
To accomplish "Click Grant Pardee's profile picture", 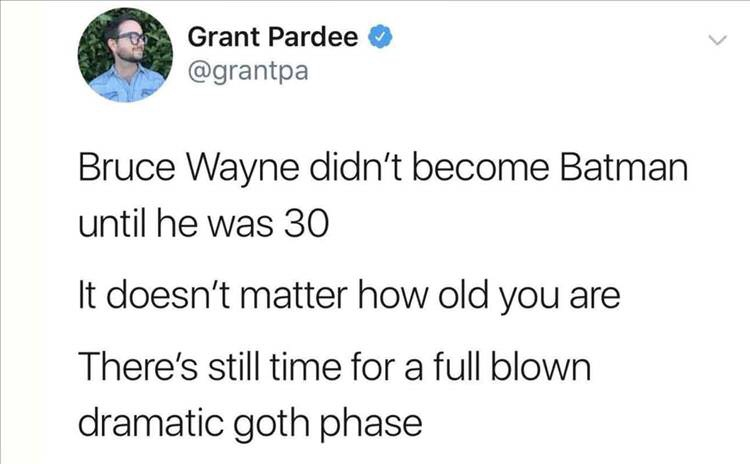I will coord(126,55).
